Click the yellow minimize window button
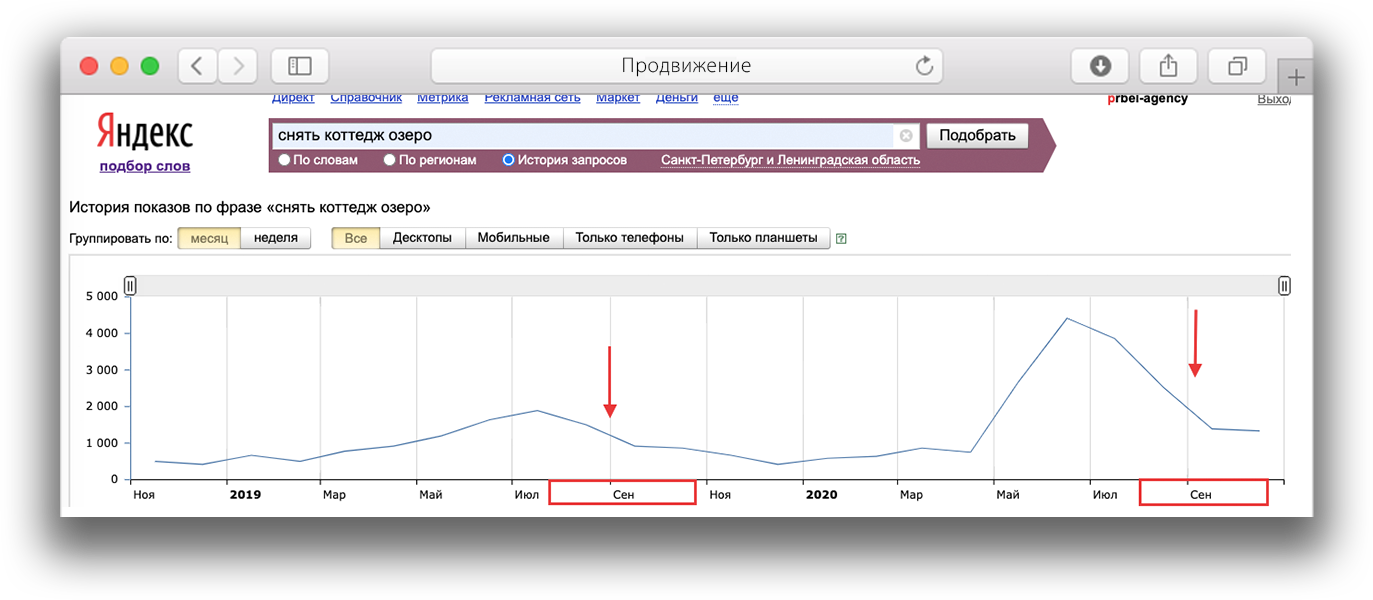The height and width of the screenshot is (600, 1373). point(119,66)
